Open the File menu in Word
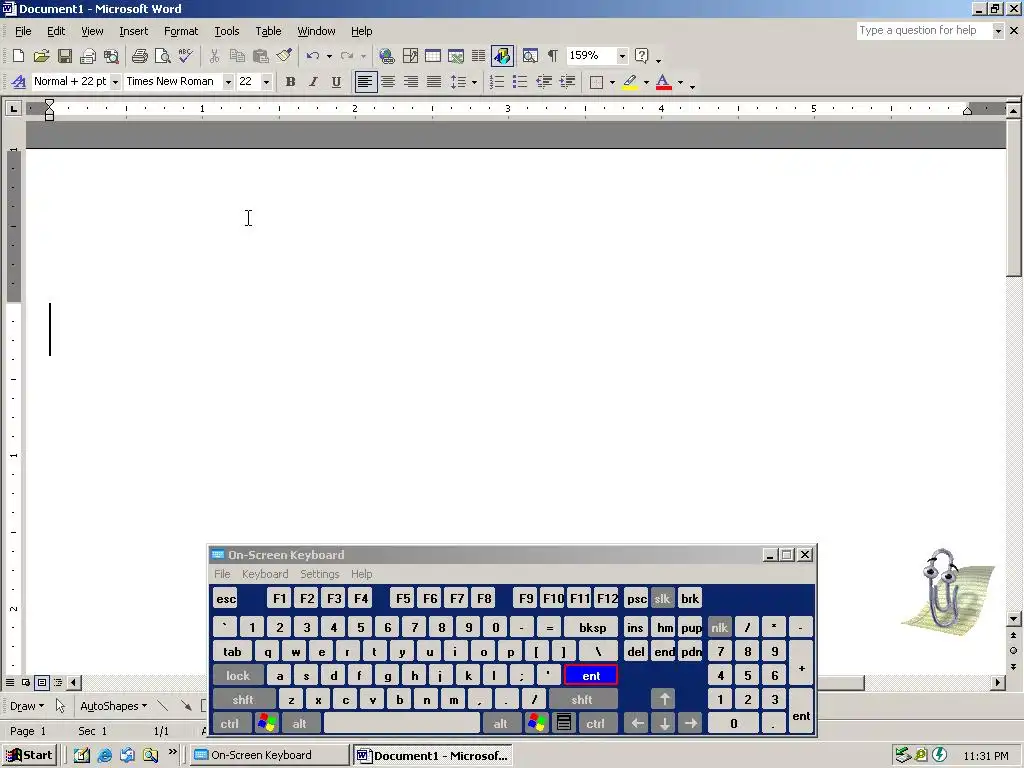This screenshot has height=768, width=1024. pyautogui.click(x=23, y=31)
